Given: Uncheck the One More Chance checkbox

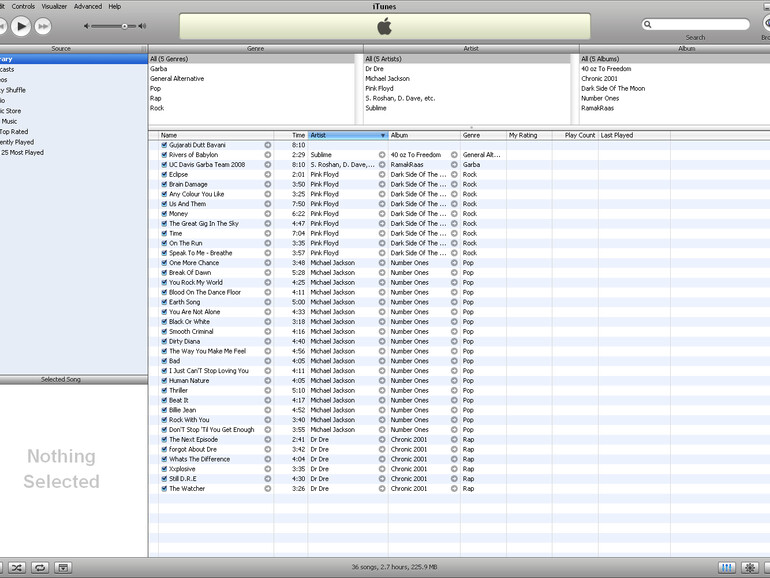Looking at the screenshot, I should [x=165, y=263].
